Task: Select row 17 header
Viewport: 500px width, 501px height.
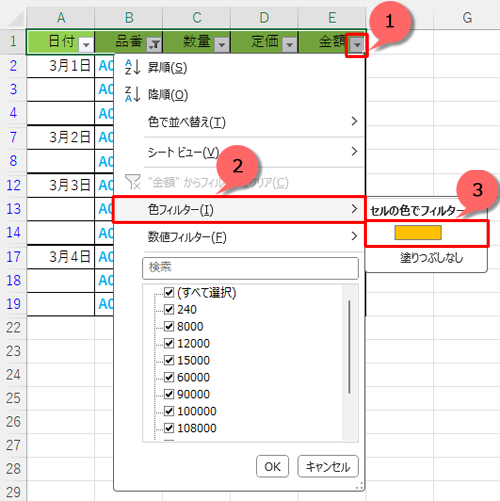Action: point(13,257)
